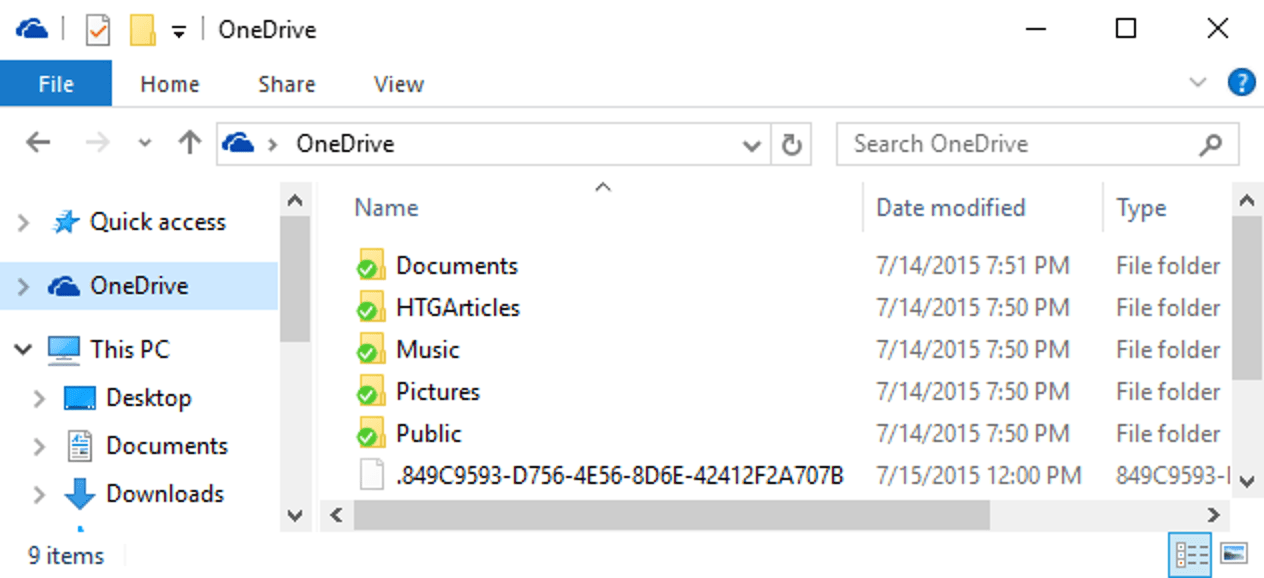Click the HTGArticles folder synced icon
1264x578 pixels.
pyautogui.click(x=371, y=307)
